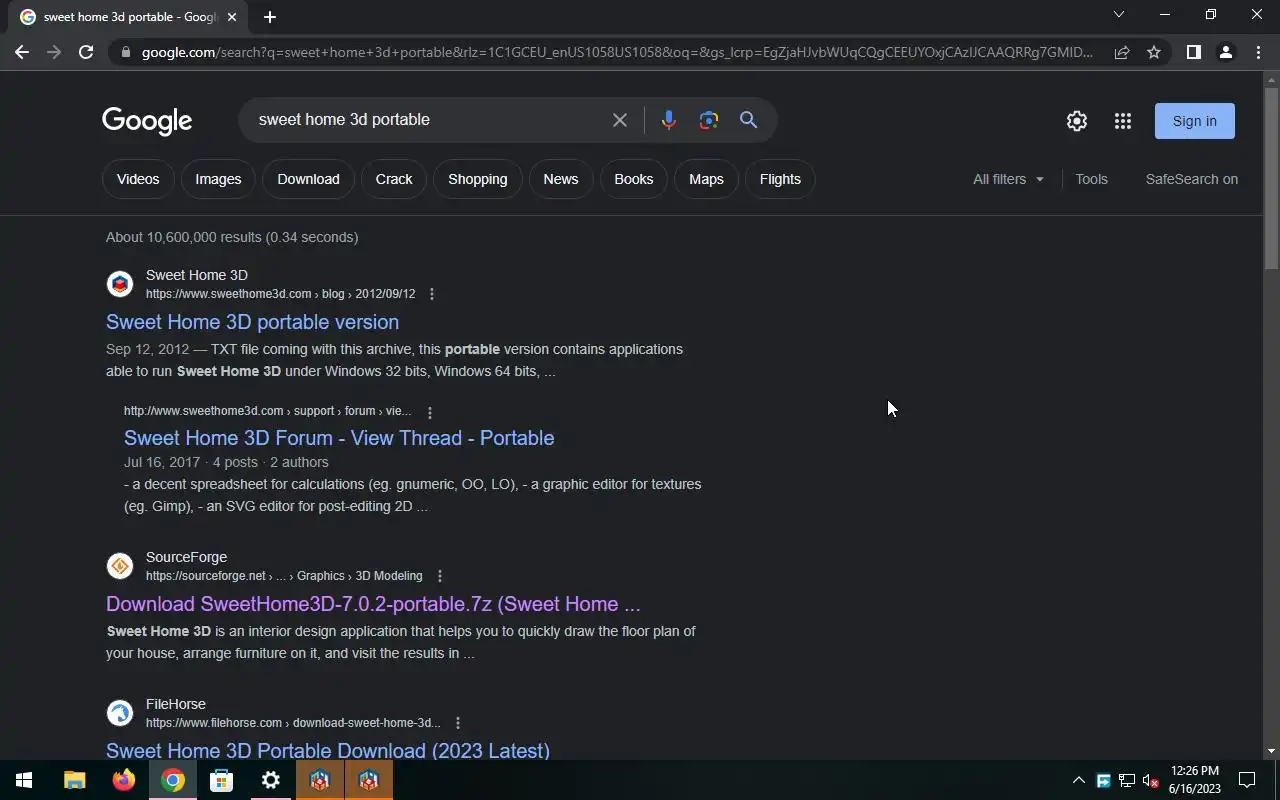1280x800 pixels.
Task: Open the SafeSearch on setting
Action: point(1192,179)
